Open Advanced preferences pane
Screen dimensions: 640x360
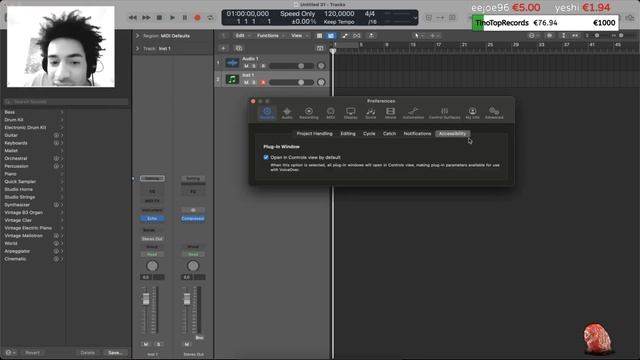click(x=494, y=113)
